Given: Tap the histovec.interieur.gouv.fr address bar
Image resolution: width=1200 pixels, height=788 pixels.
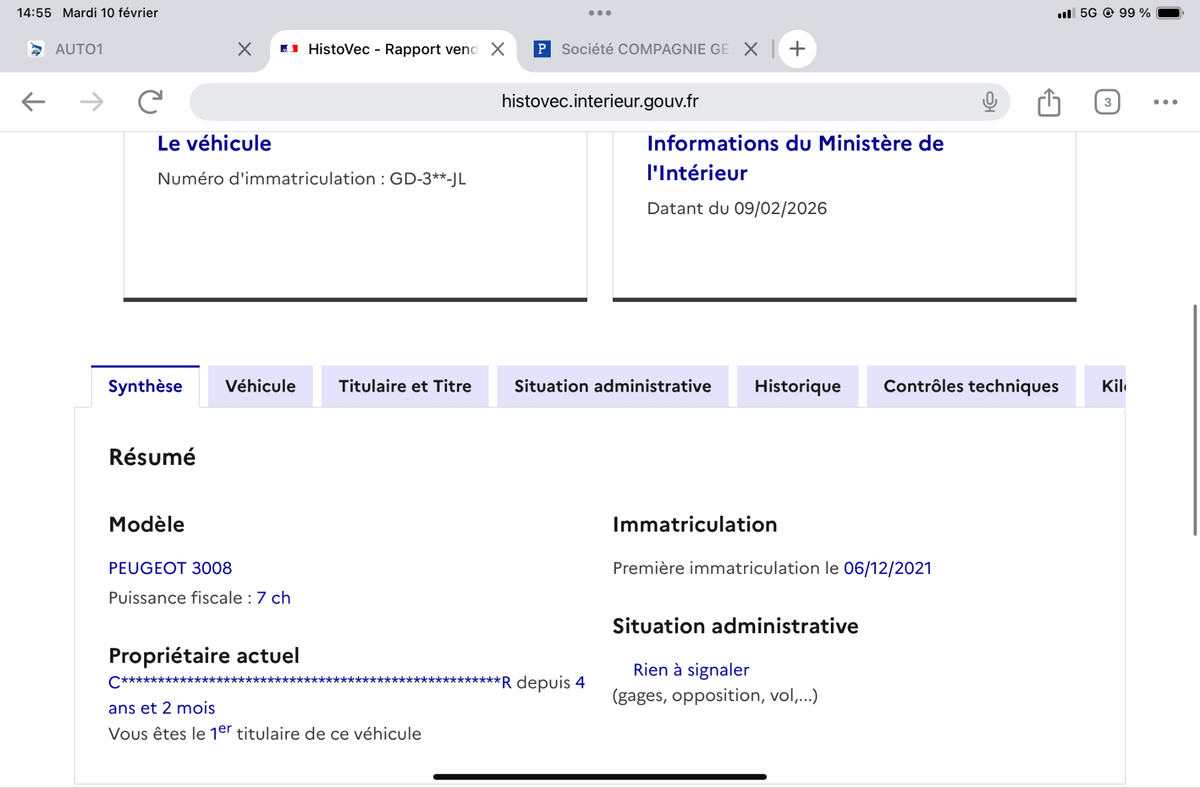Looking at the screenshot, I should [600, 101].
